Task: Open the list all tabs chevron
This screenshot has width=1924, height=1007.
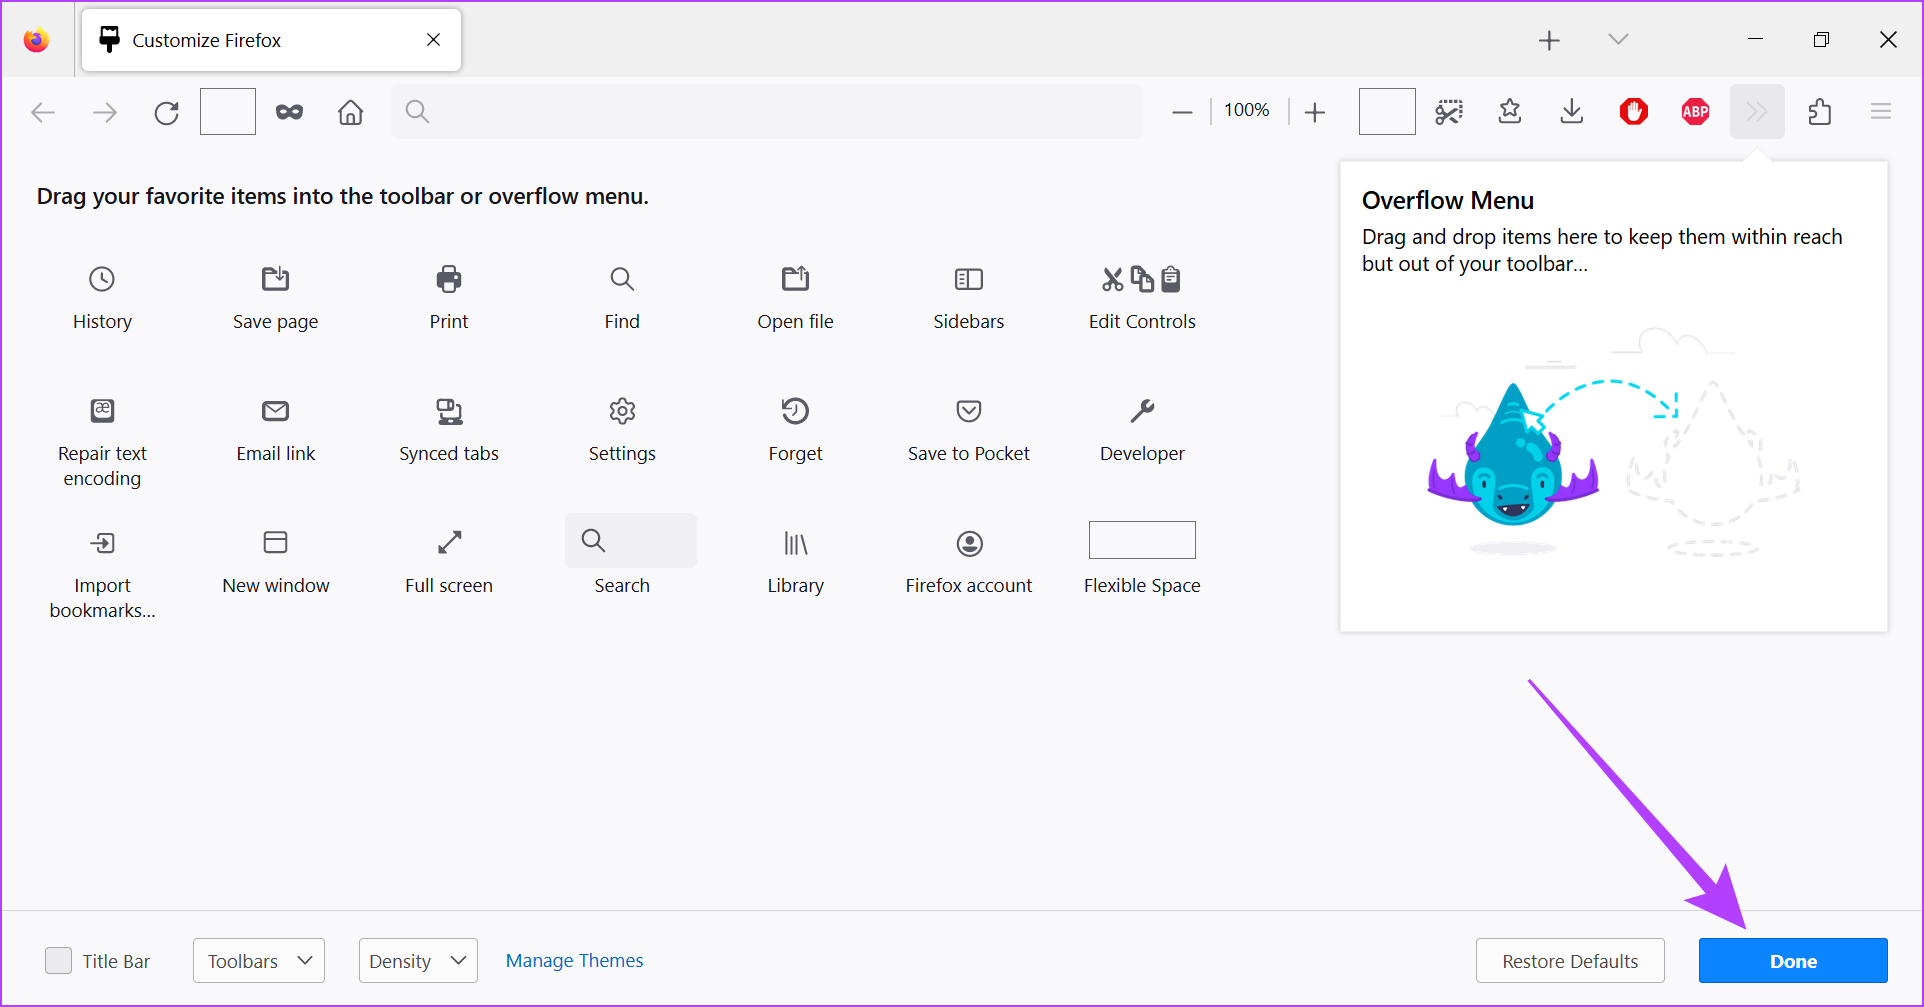Action: pos(1618,40)
